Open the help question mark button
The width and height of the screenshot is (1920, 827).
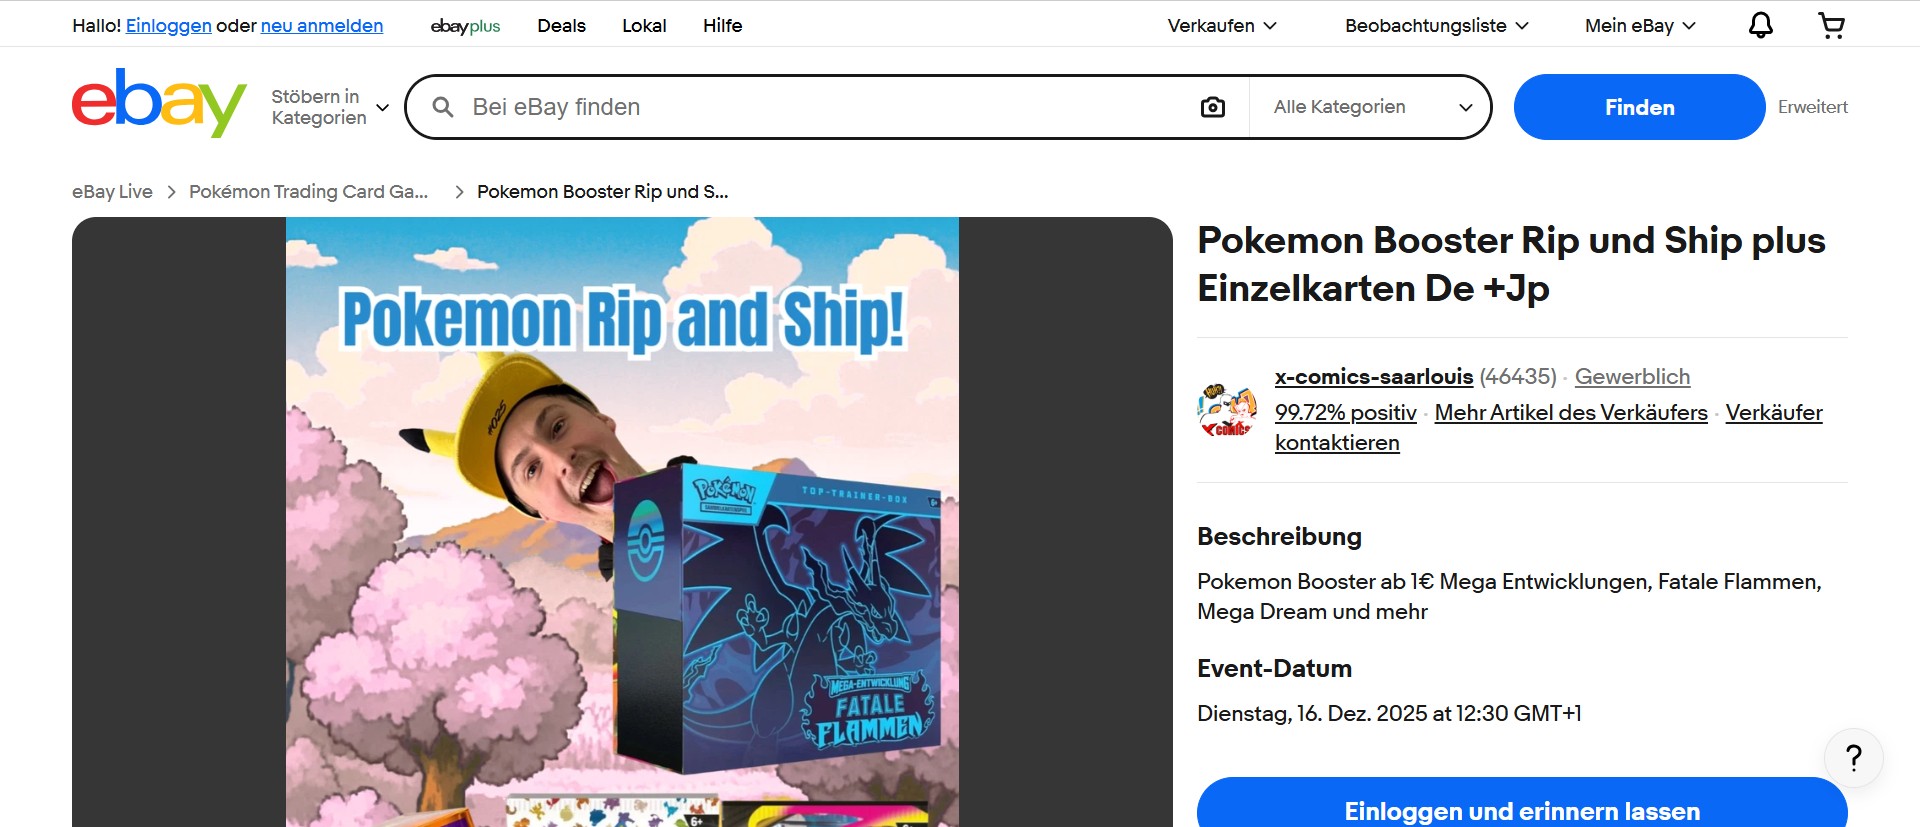(1854, 758)
